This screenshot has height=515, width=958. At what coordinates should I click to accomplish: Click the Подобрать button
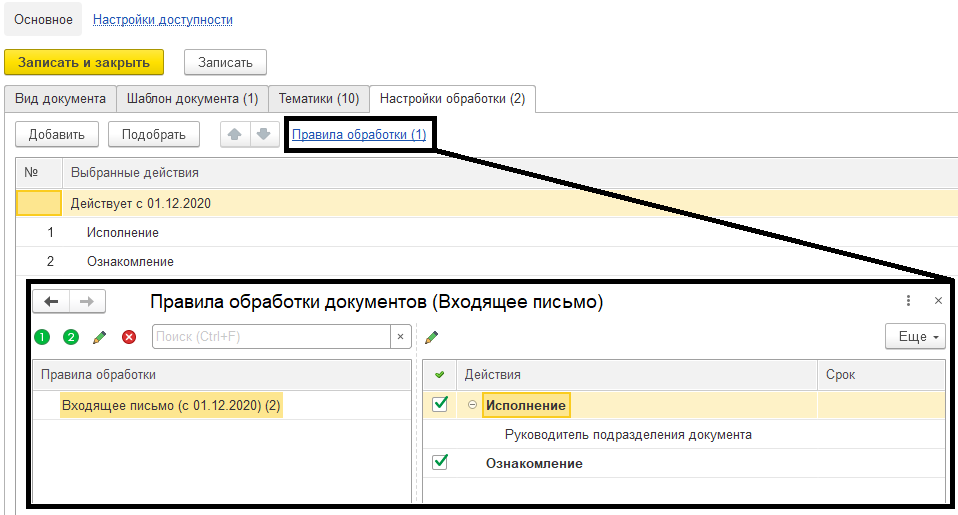coord(154,134)
